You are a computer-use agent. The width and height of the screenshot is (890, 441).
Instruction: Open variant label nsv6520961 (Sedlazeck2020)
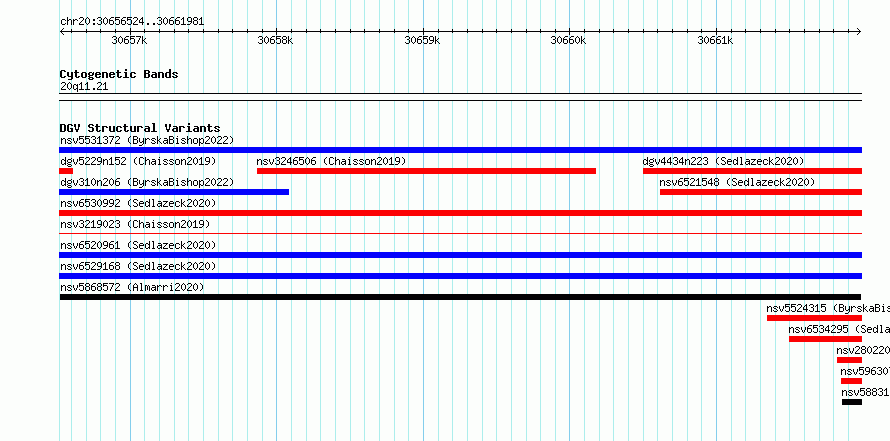tap(138, 245)
